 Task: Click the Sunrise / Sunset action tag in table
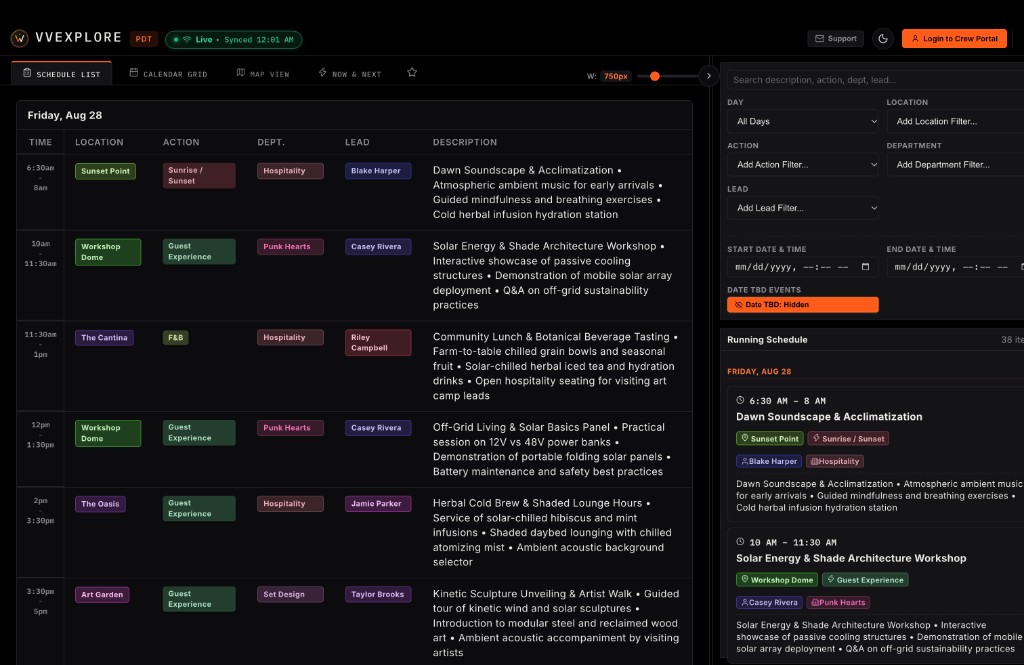199,176
